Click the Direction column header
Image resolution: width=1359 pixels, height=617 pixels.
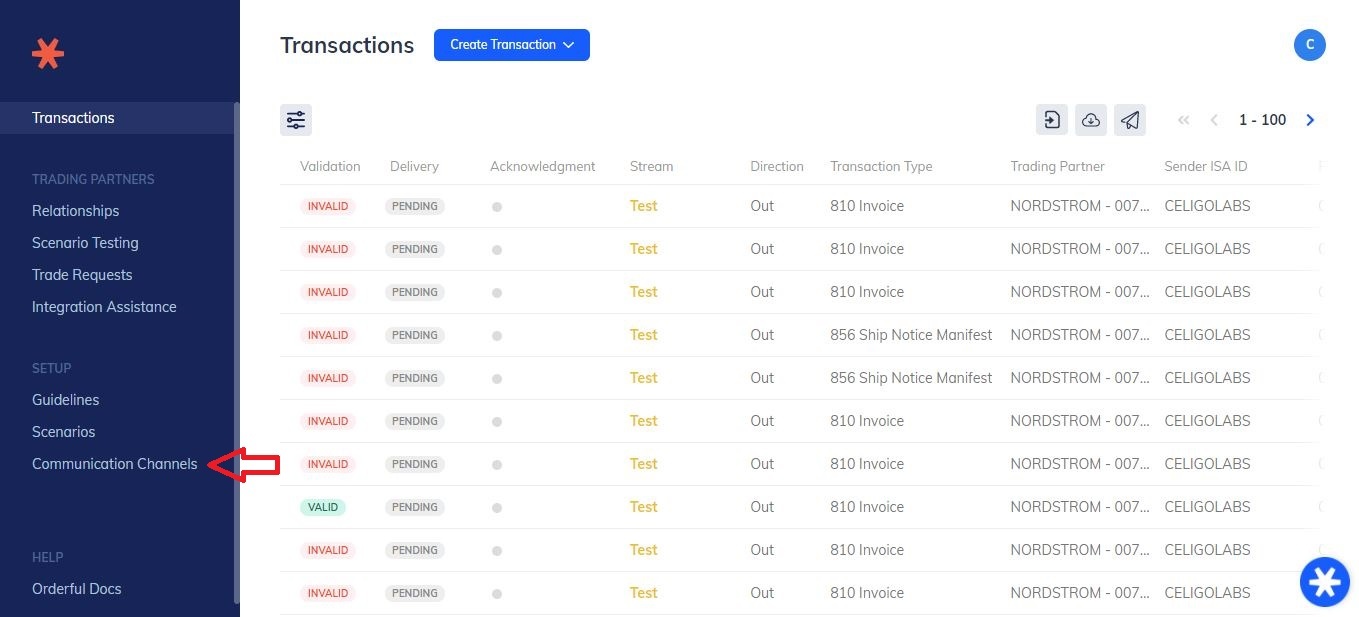[777, 166]
